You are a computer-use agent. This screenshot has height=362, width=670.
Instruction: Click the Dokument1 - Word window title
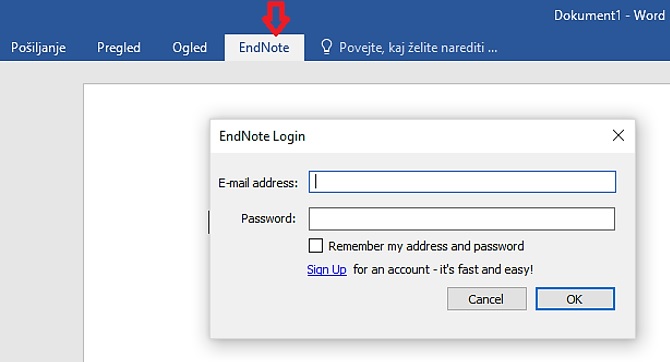click(609, 15)
